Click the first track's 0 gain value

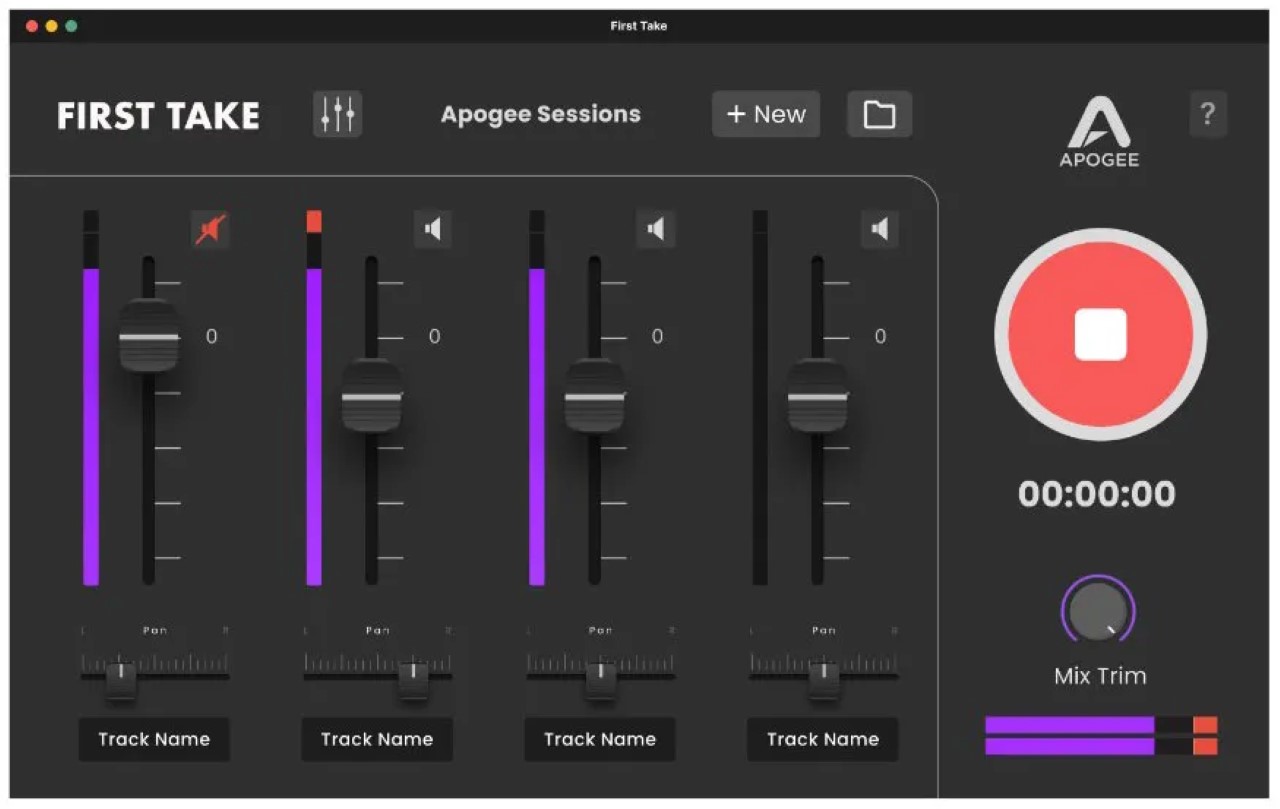point(211,336)
